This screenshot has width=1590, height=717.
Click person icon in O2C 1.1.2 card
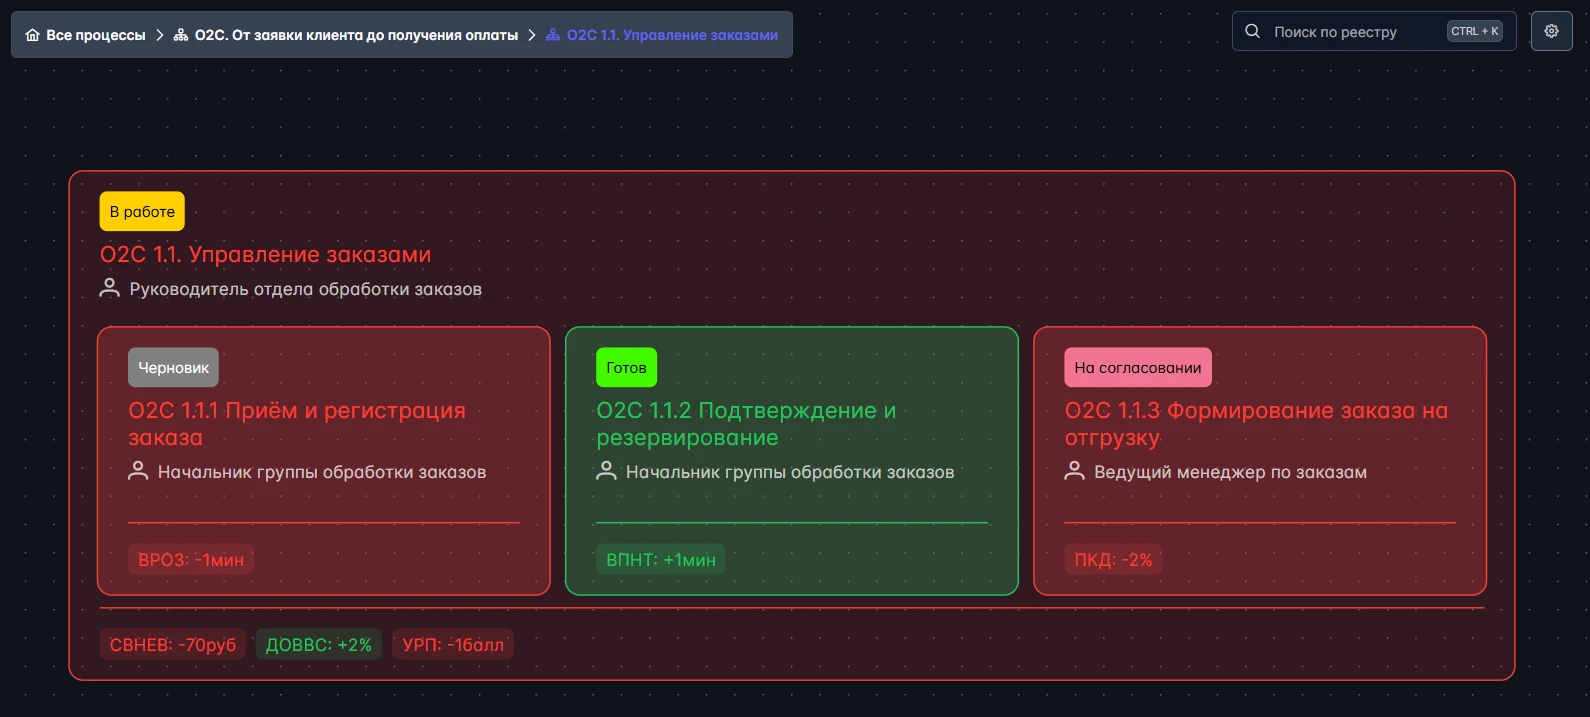(606, 471)
